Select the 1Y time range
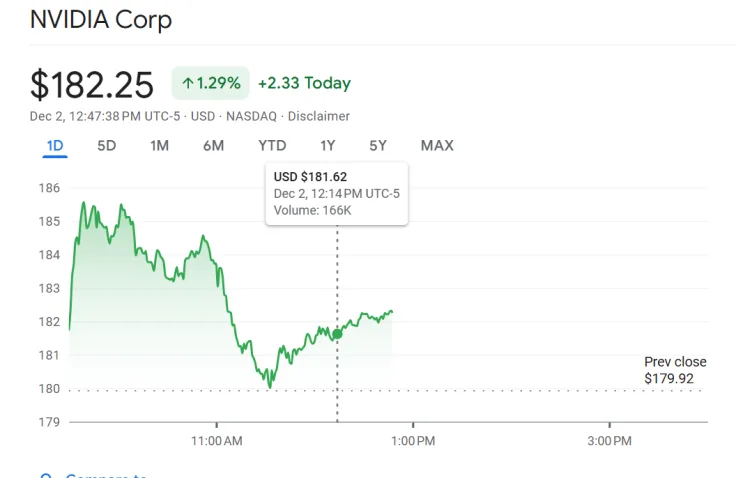This screenshot has width=736, height=478. [327, 146]
